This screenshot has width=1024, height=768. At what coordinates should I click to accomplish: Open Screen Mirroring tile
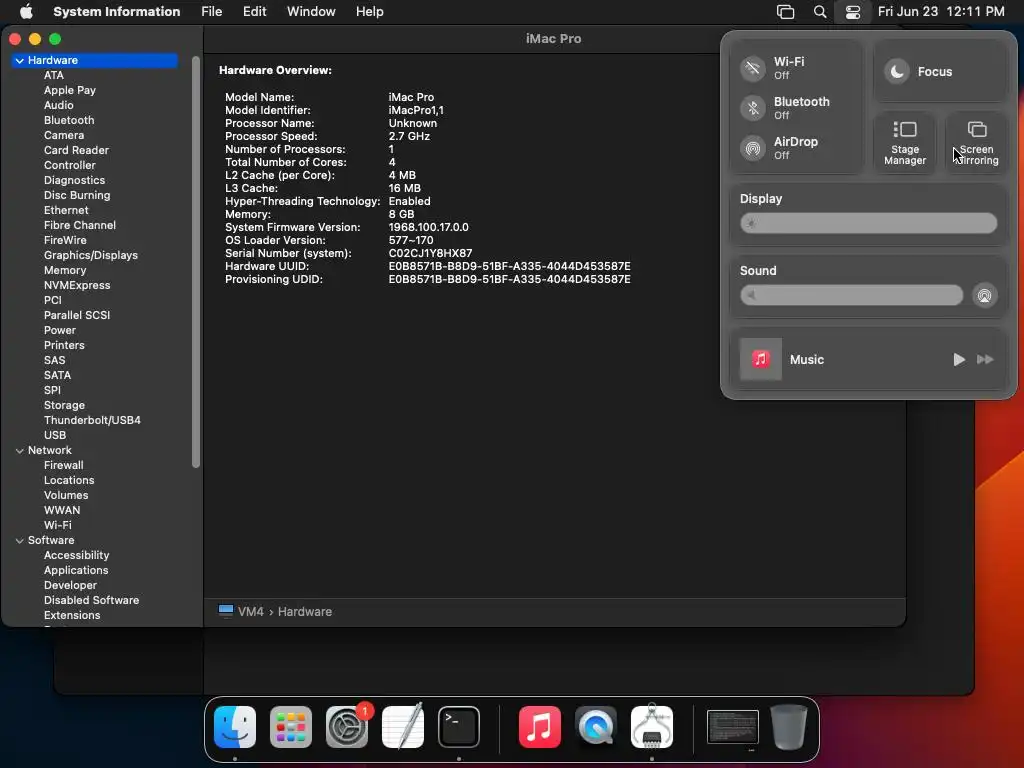click(976, 143)
